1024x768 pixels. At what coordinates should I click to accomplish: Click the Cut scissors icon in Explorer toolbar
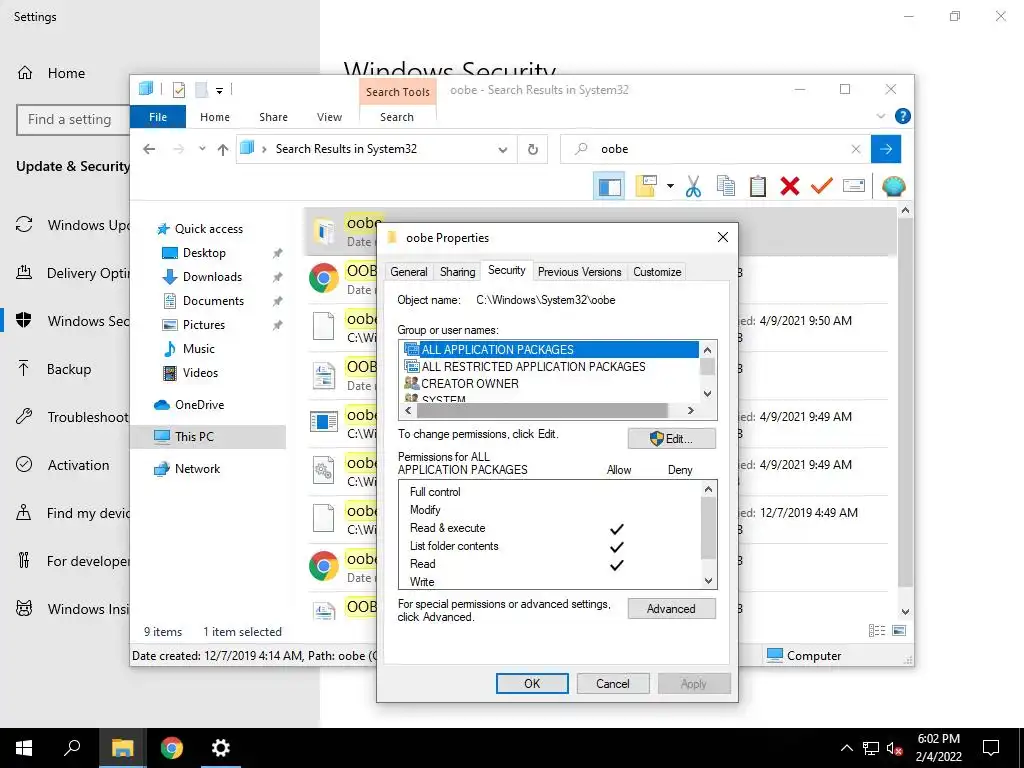click(x=693, y=186)
